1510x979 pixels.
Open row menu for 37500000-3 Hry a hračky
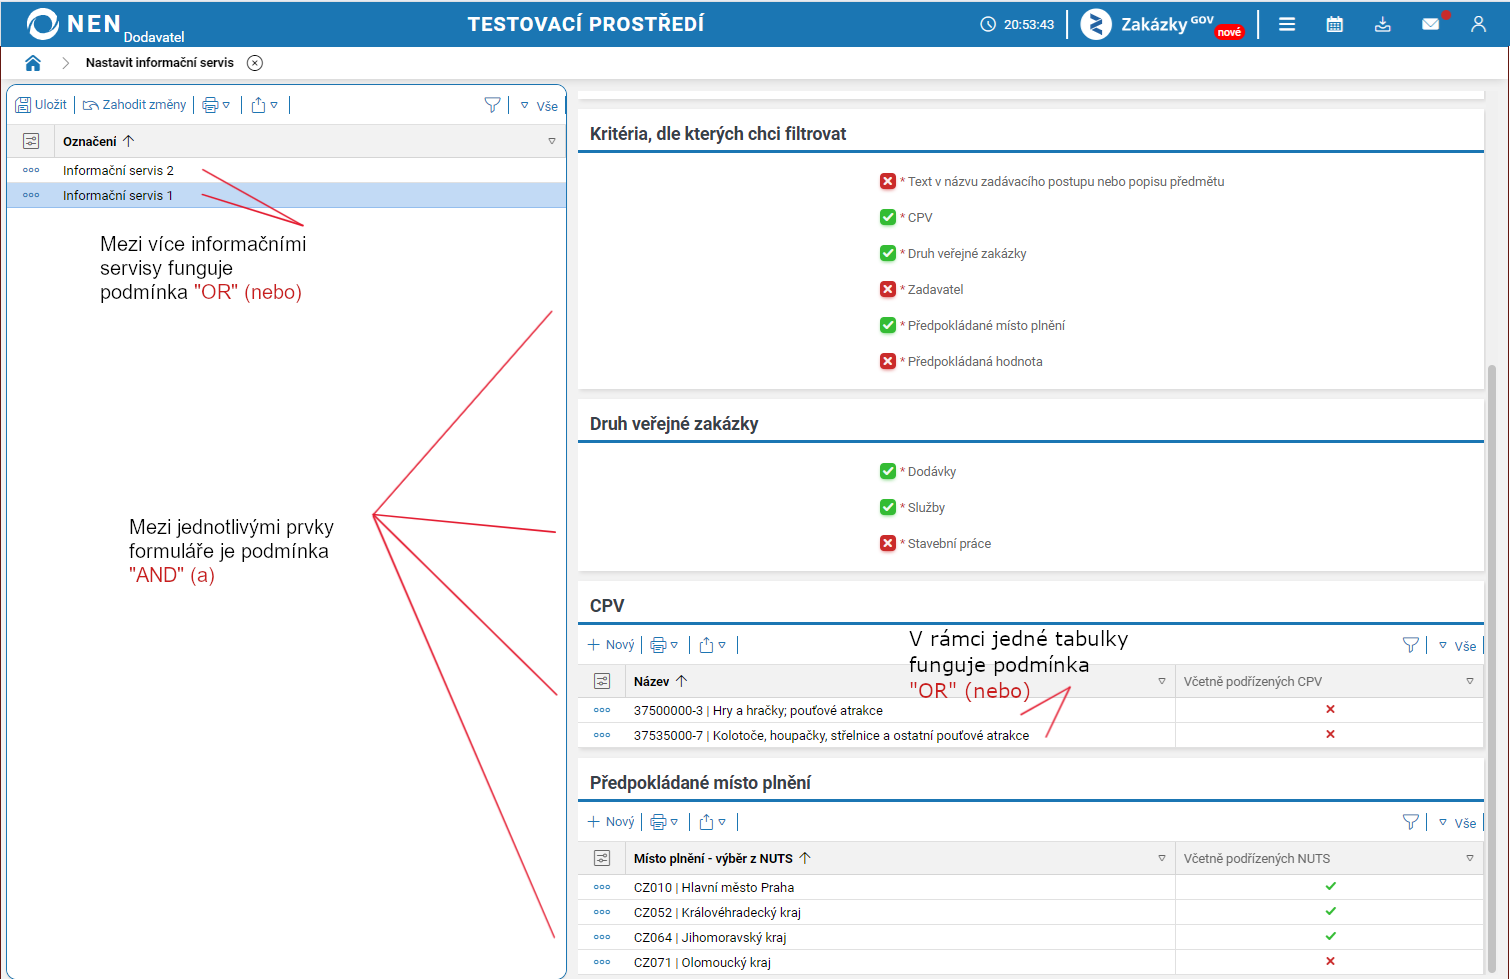point(602,710)
